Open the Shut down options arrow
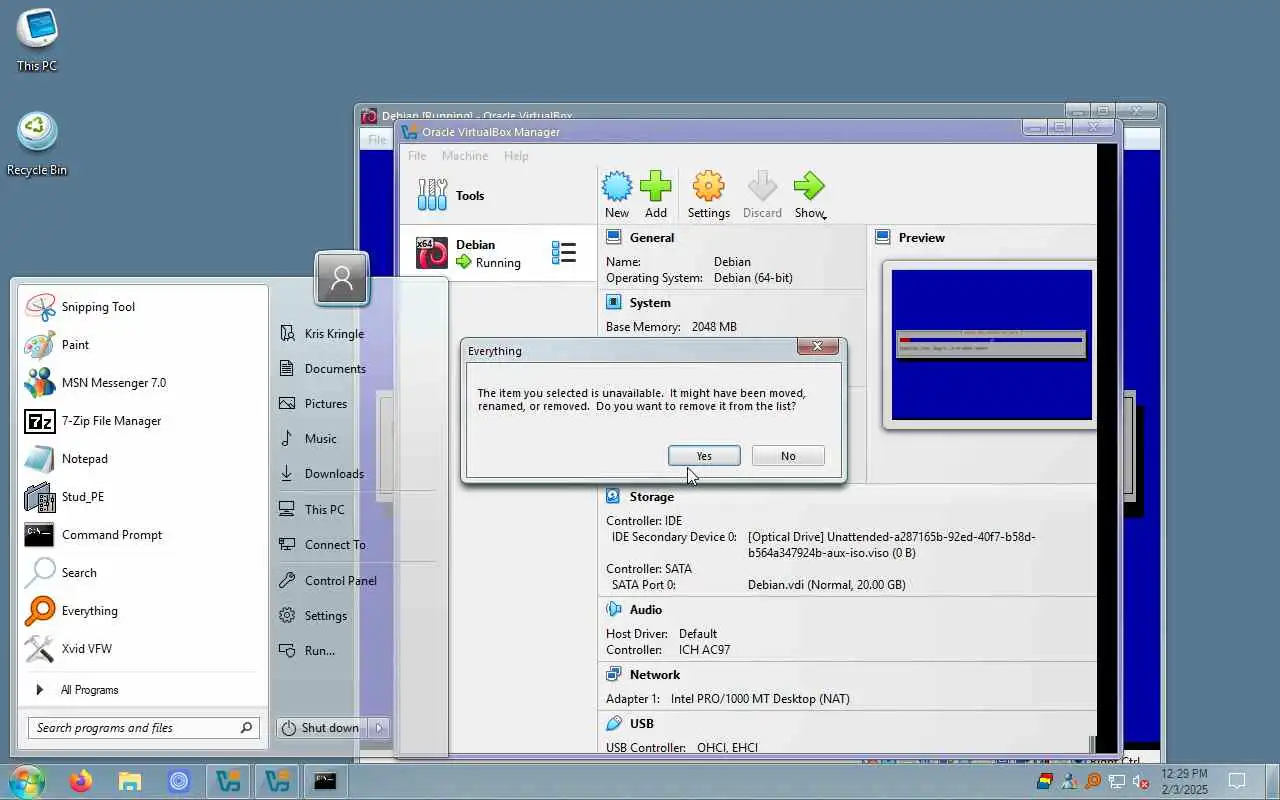1280x800 pixels. 380,728
